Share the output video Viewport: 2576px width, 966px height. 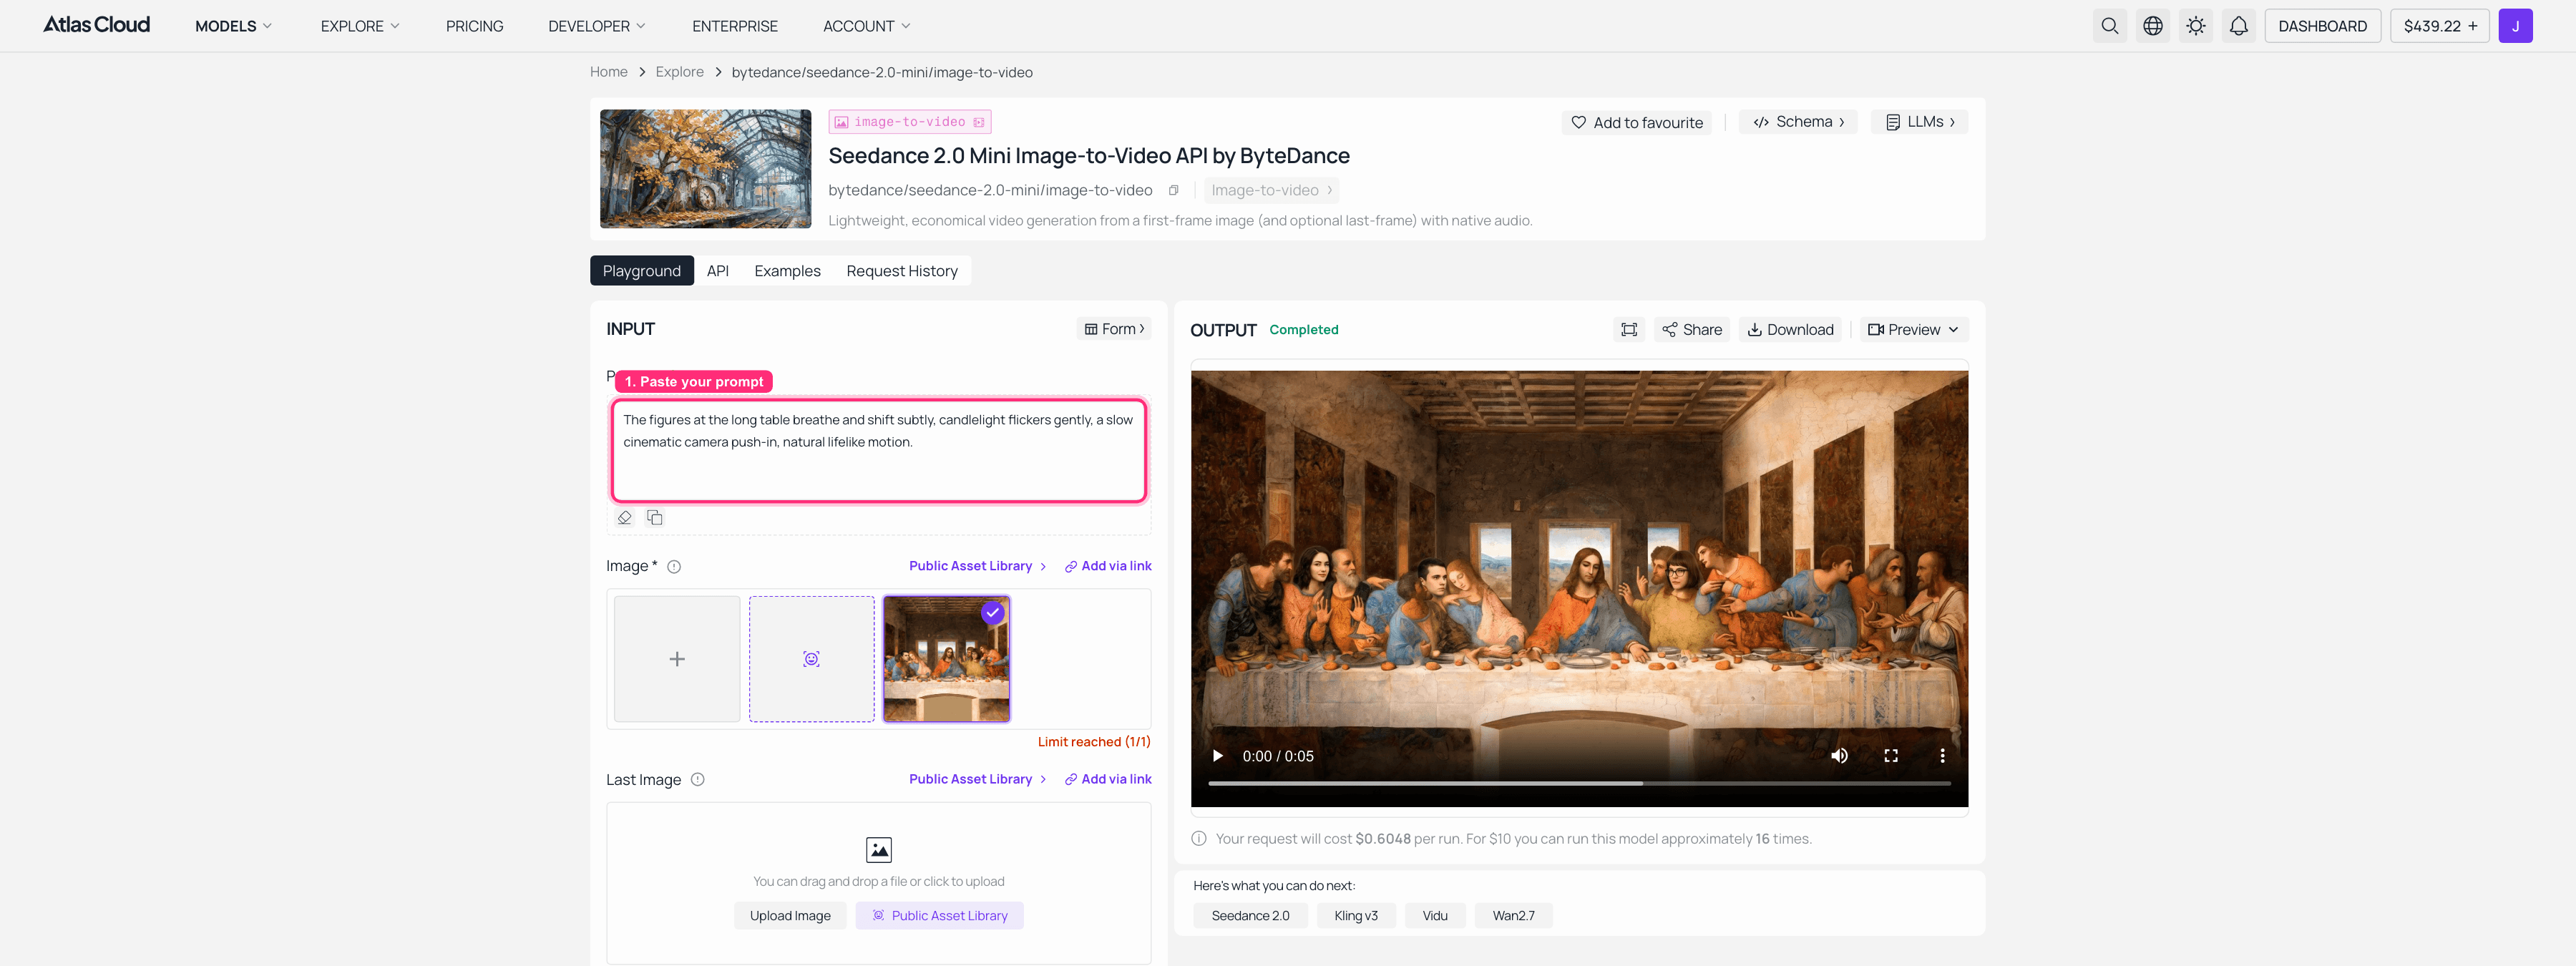1692,330
